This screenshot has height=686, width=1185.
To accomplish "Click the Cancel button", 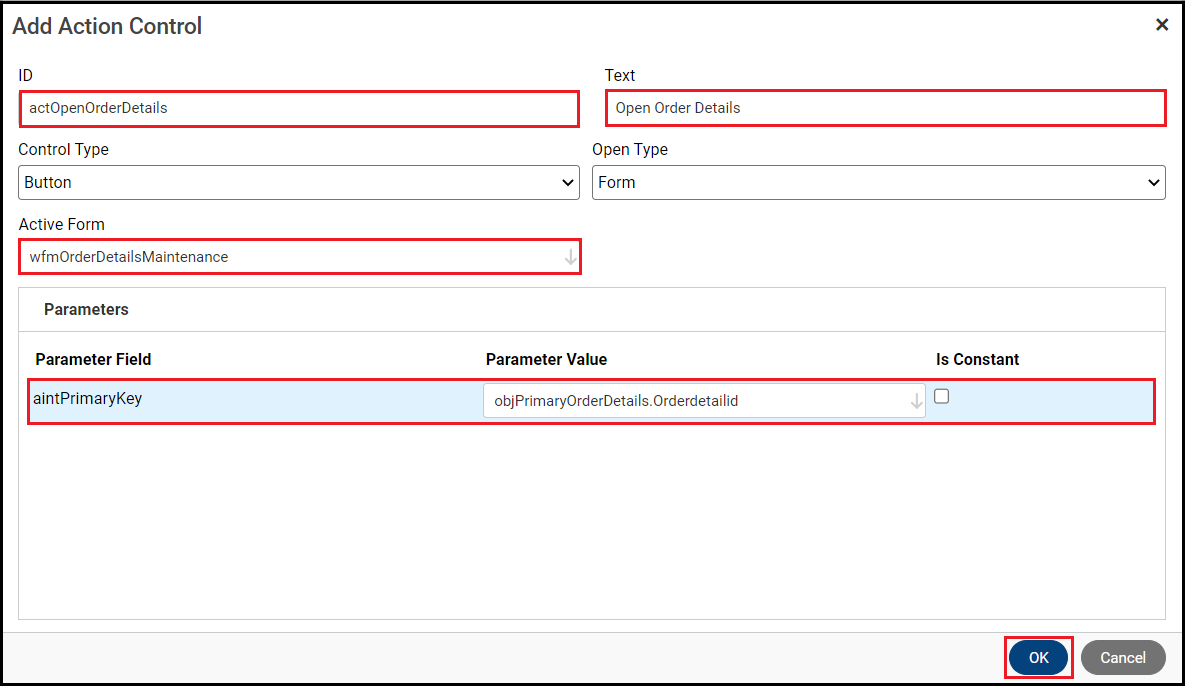I will [x=1122, y=657].
